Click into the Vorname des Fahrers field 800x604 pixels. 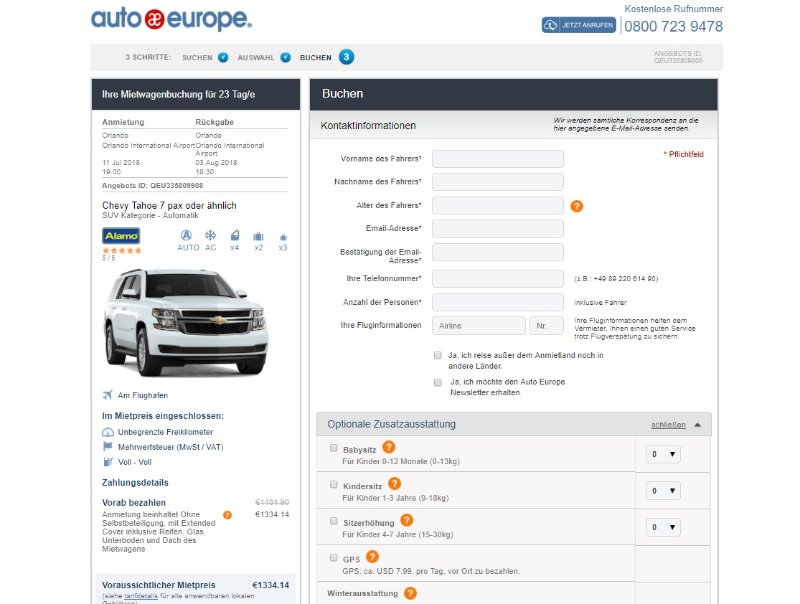point(497,159)
